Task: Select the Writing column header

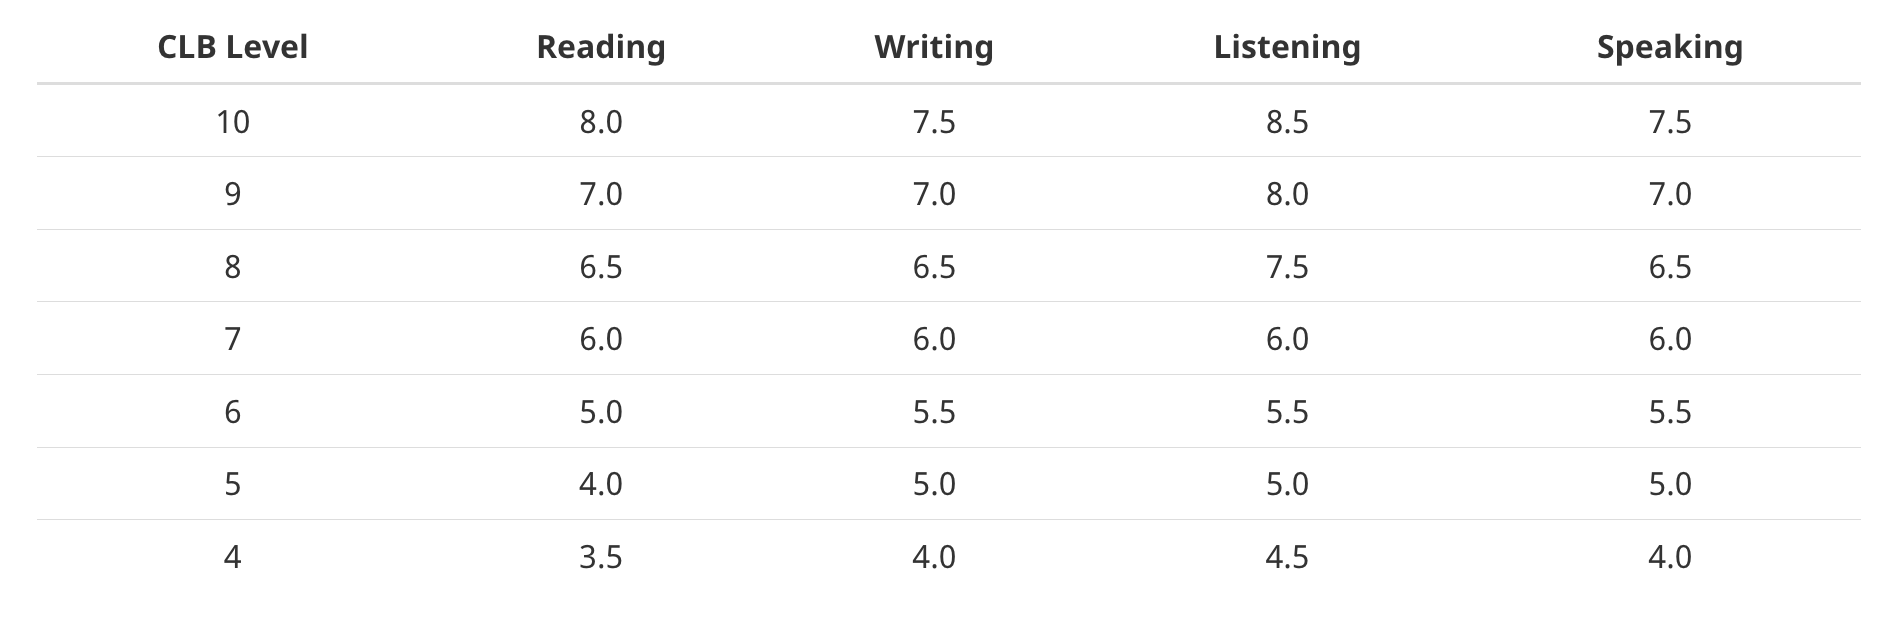Action: 934,47
